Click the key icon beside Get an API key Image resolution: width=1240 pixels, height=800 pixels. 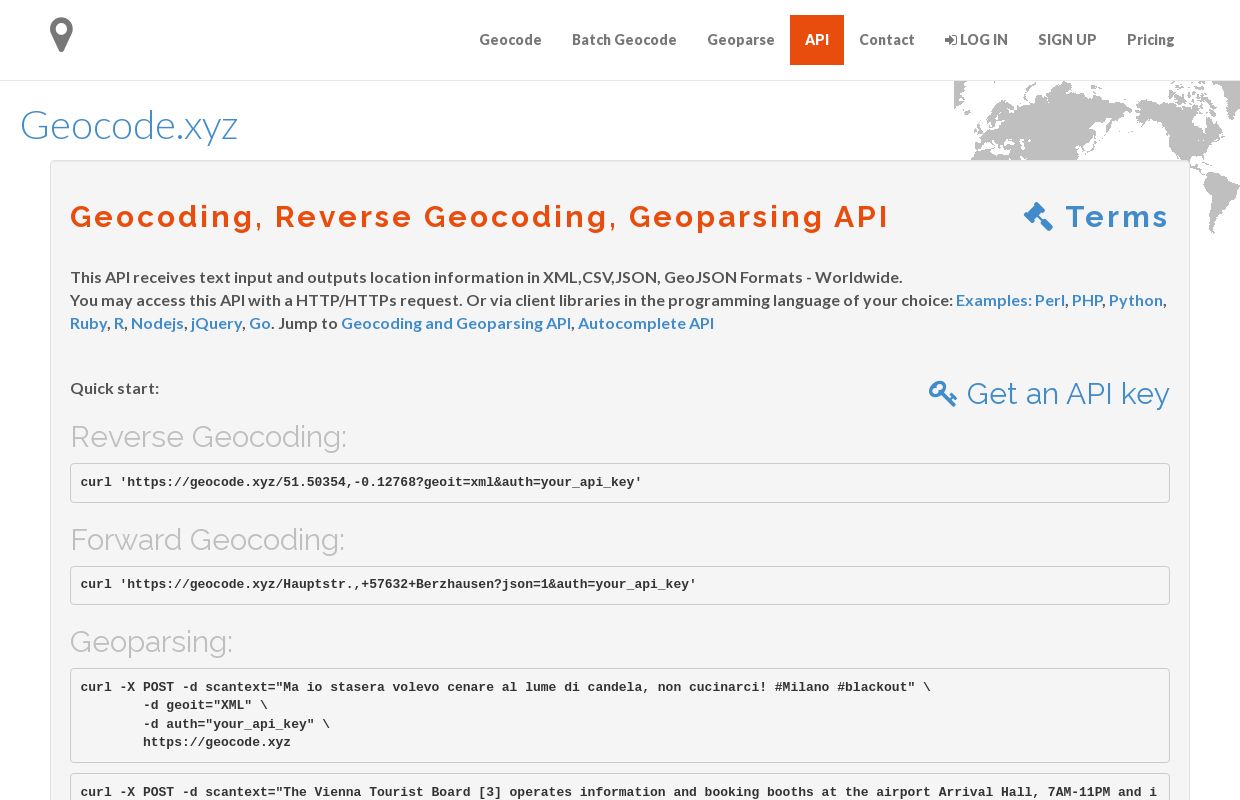pos(943,394)
